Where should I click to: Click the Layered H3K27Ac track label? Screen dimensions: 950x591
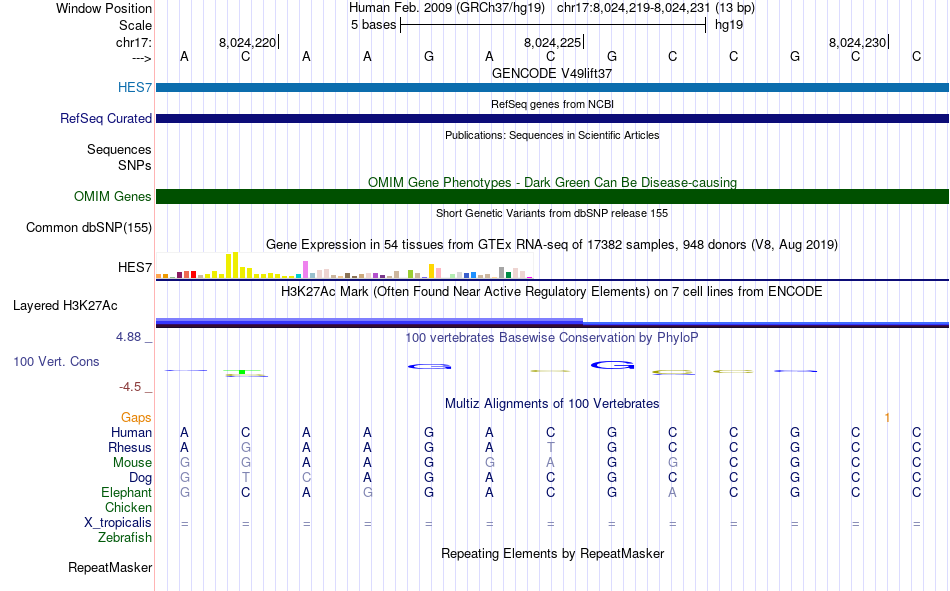(65, 306)
